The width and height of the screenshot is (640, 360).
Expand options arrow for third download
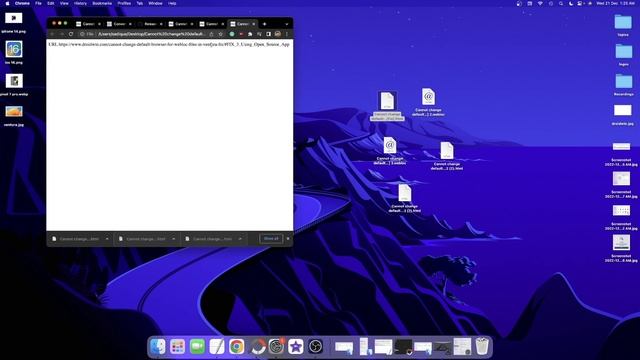click(x=240, y=239)
